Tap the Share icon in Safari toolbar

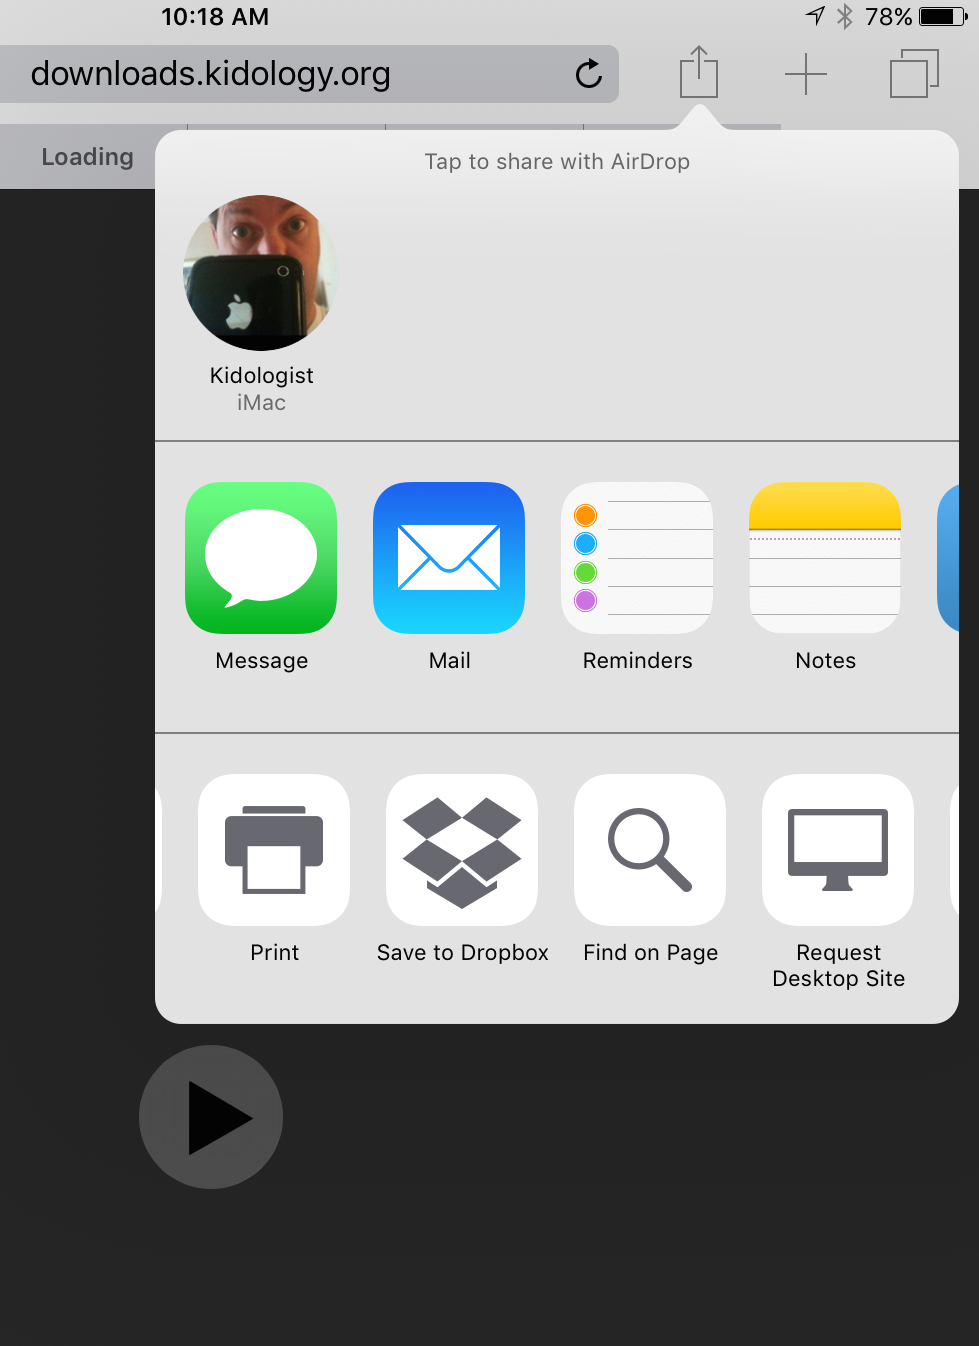pyautogui.click(x=699, y=72)
